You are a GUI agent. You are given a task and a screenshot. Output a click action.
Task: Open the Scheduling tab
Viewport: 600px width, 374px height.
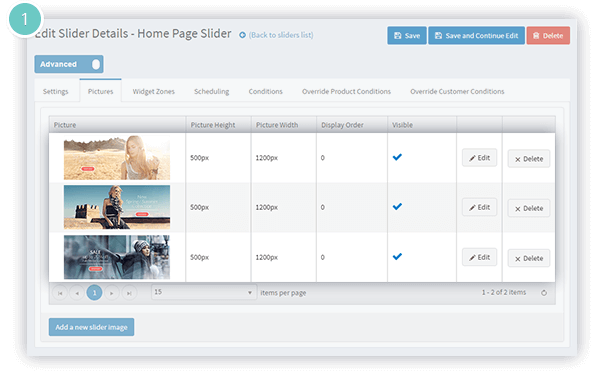click(x=212, y=91)
